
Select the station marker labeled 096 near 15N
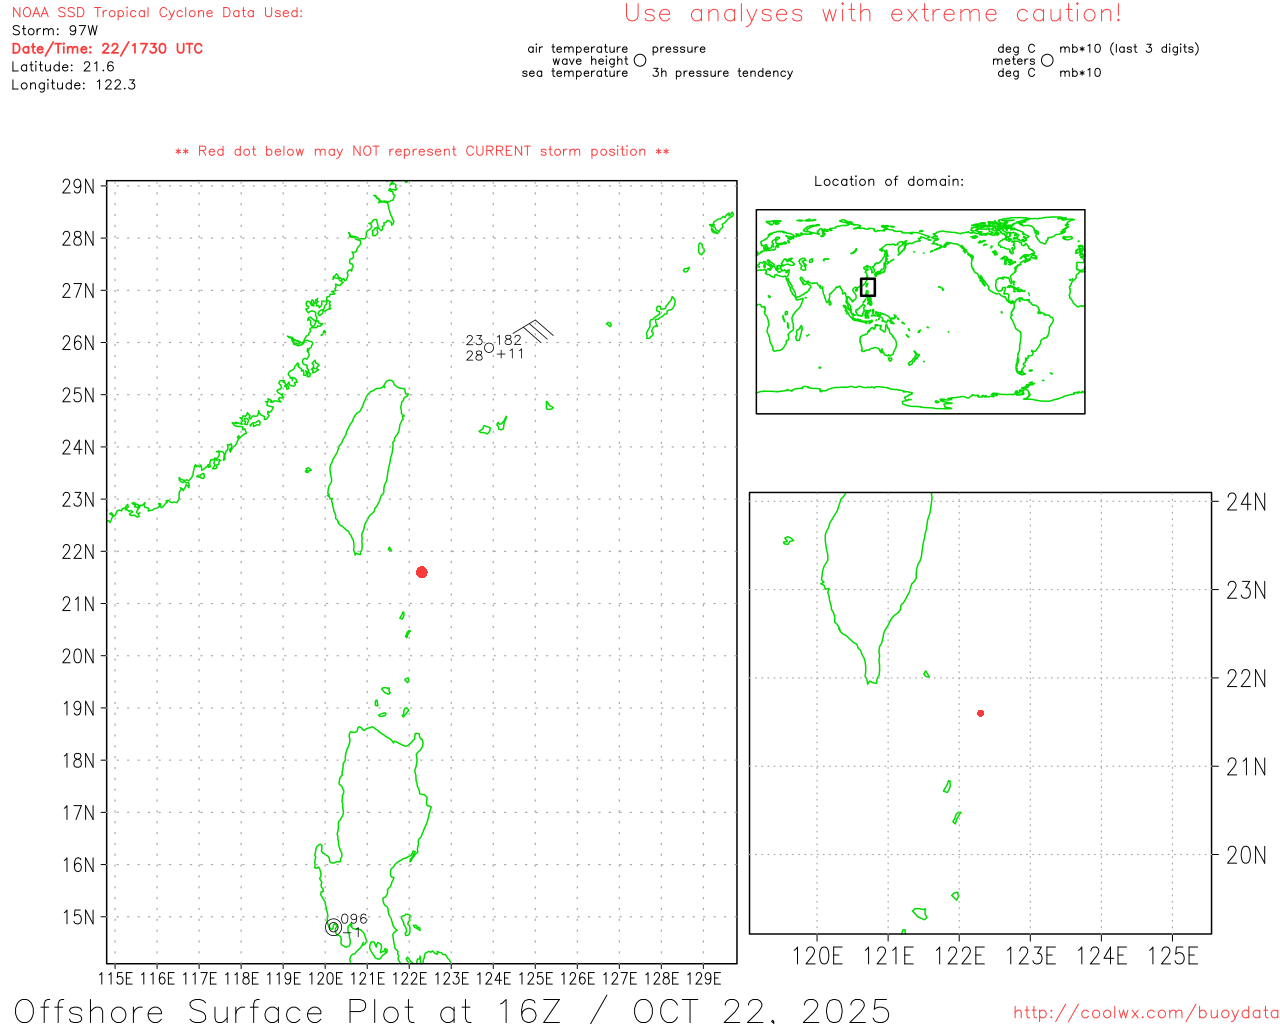pyautogui.click(x=333, y=927)
